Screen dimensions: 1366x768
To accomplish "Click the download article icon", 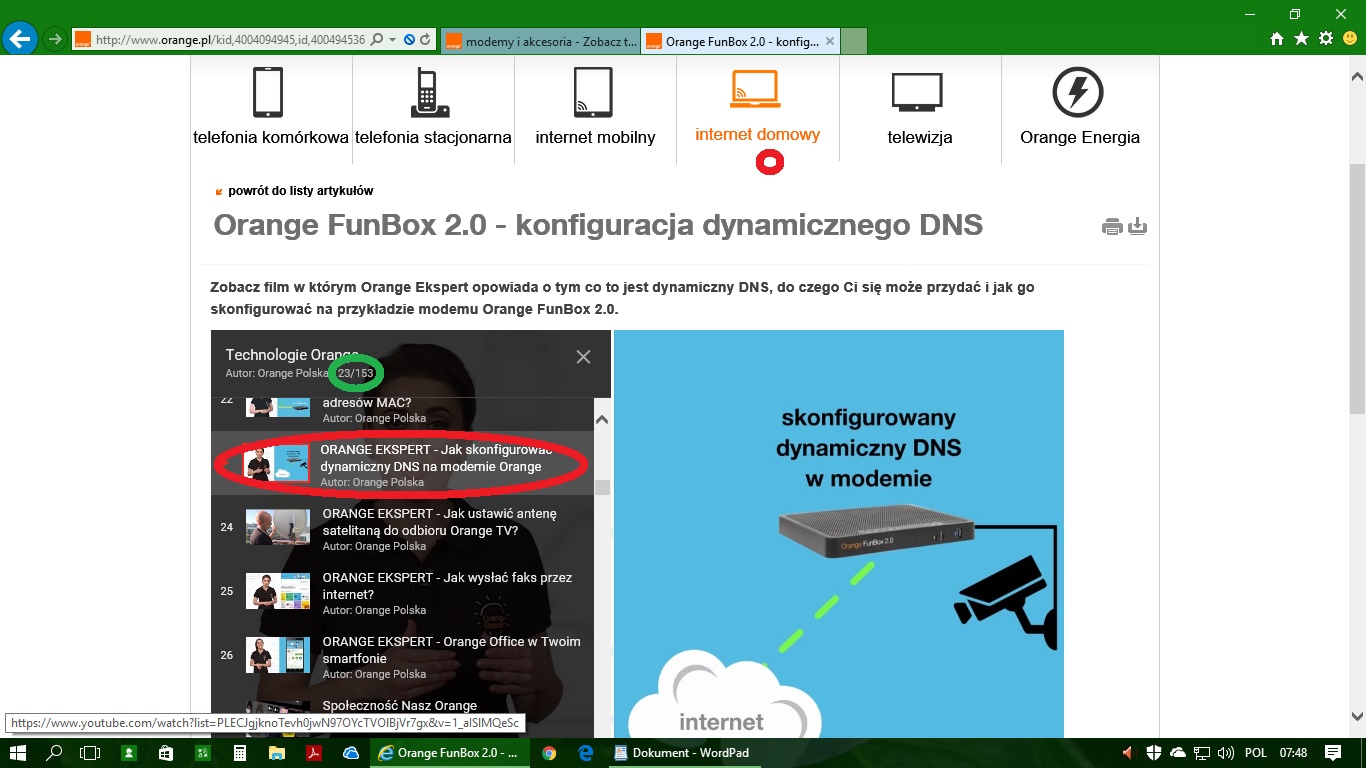I will [x=1137, y=227].
